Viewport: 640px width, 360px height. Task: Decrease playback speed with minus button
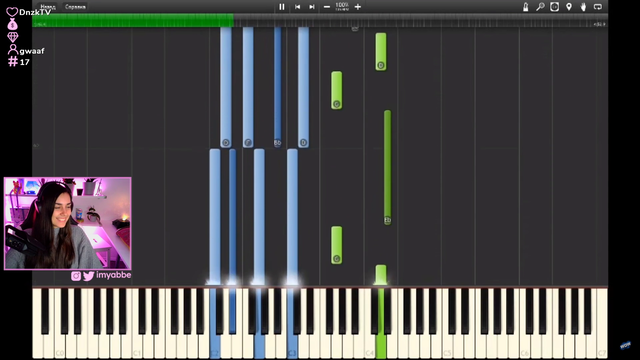pyautogui.click(x=327, y=7)
